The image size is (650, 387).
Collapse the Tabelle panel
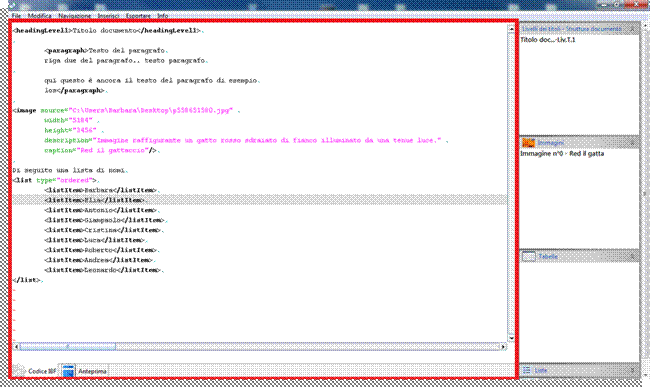pos(633,256)
